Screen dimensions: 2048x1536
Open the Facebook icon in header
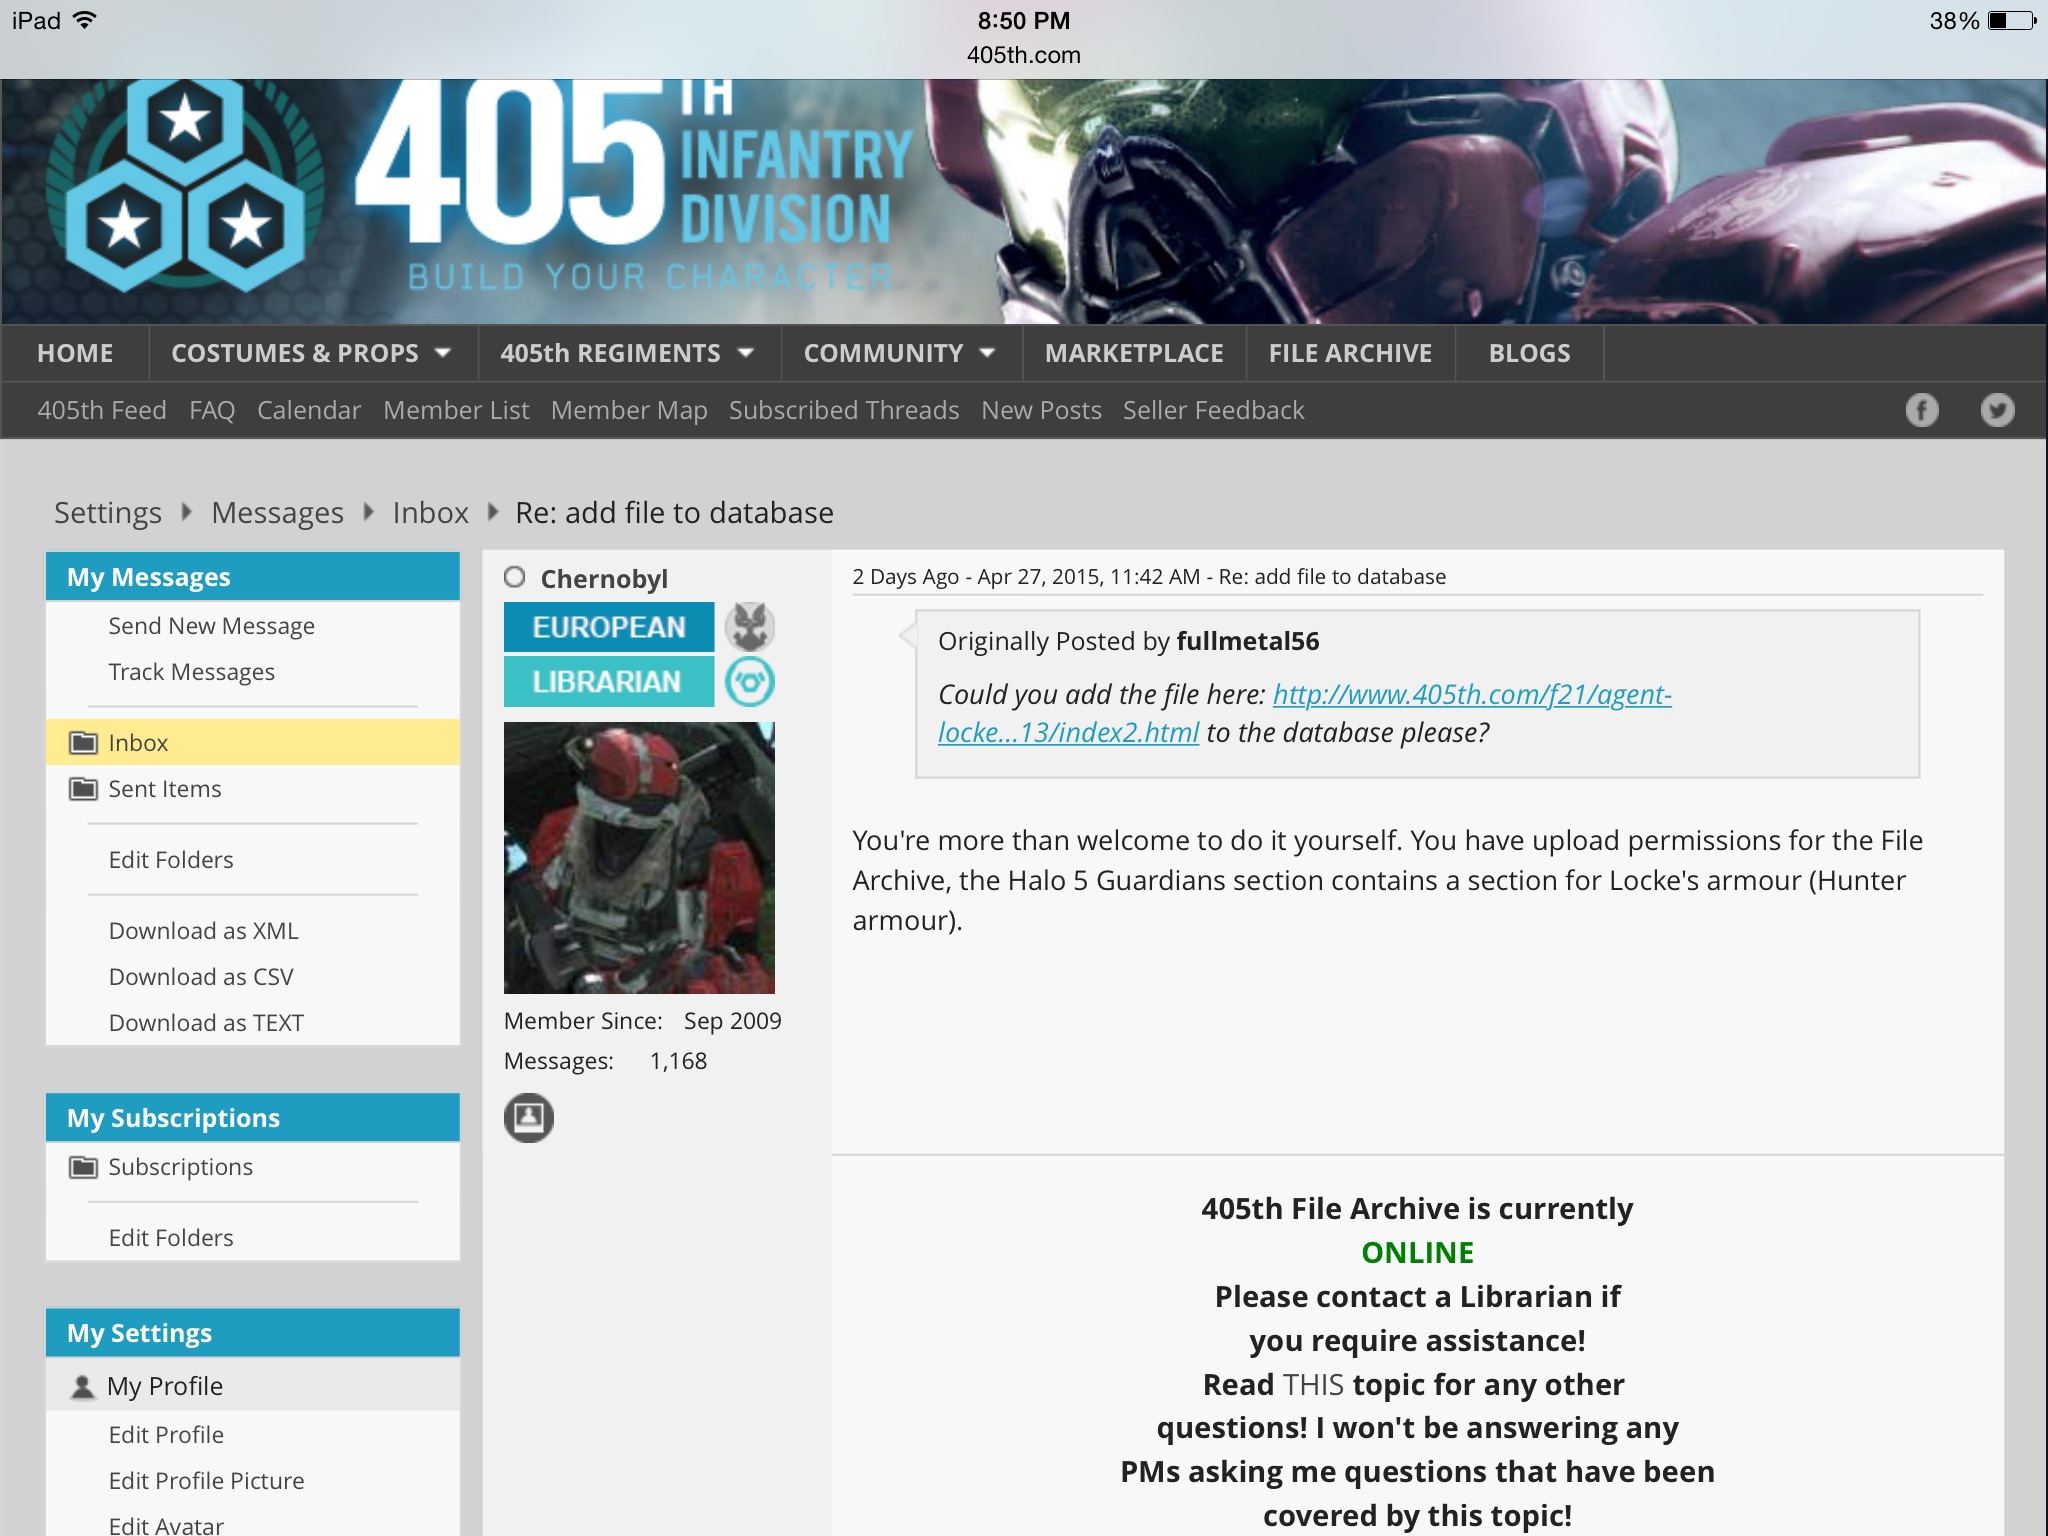(1921, 410)
